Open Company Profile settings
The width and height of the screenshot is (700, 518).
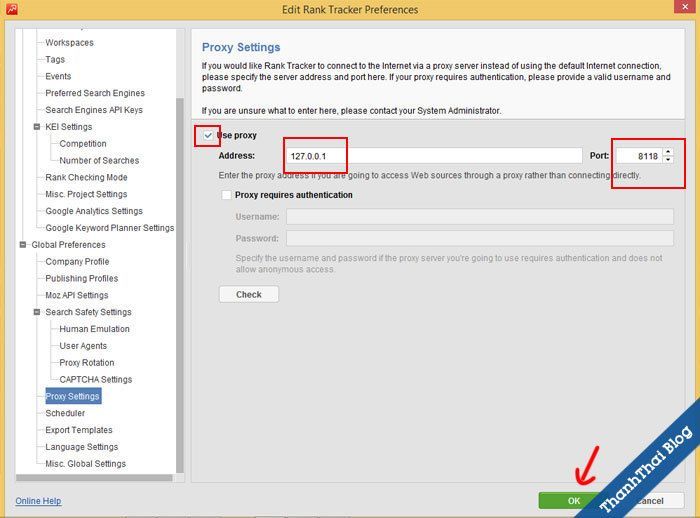point(77,261)
